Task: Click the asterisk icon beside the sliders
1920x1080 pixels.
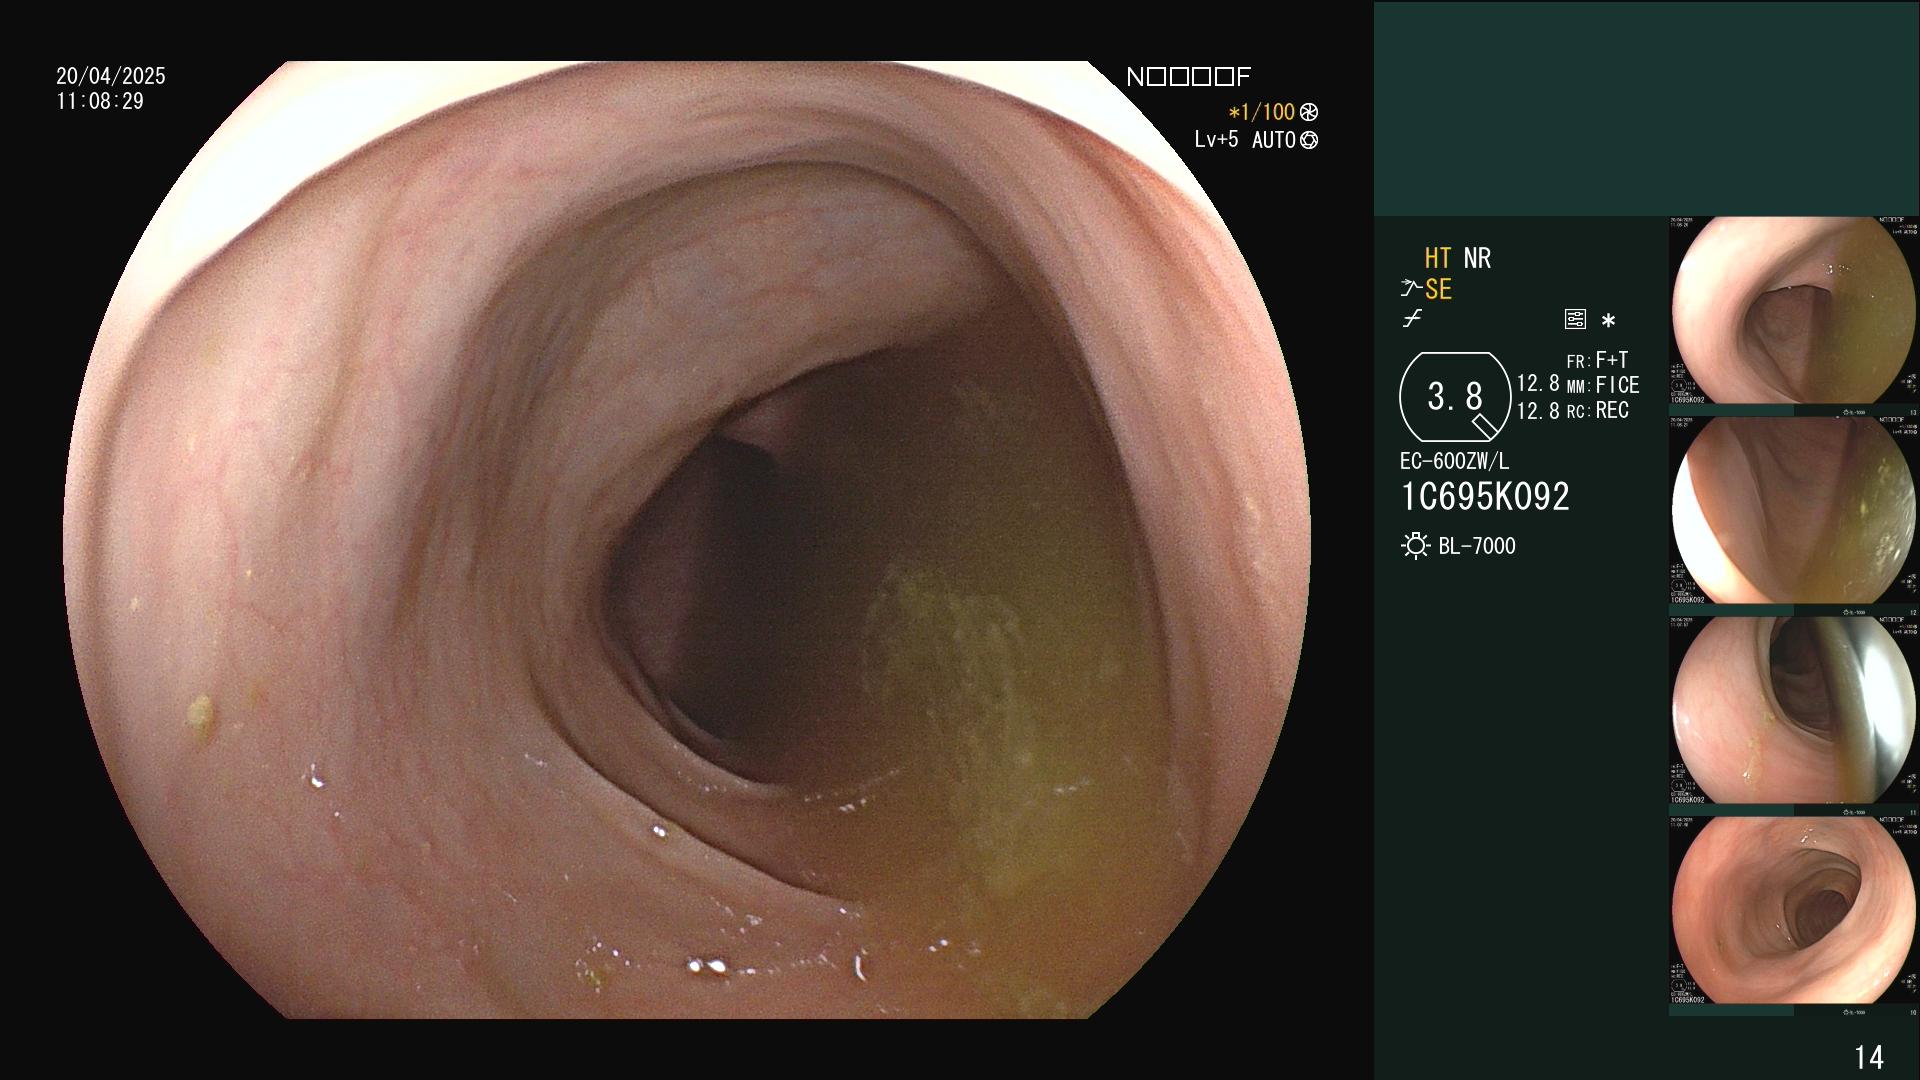Action: coord(1608,320)
